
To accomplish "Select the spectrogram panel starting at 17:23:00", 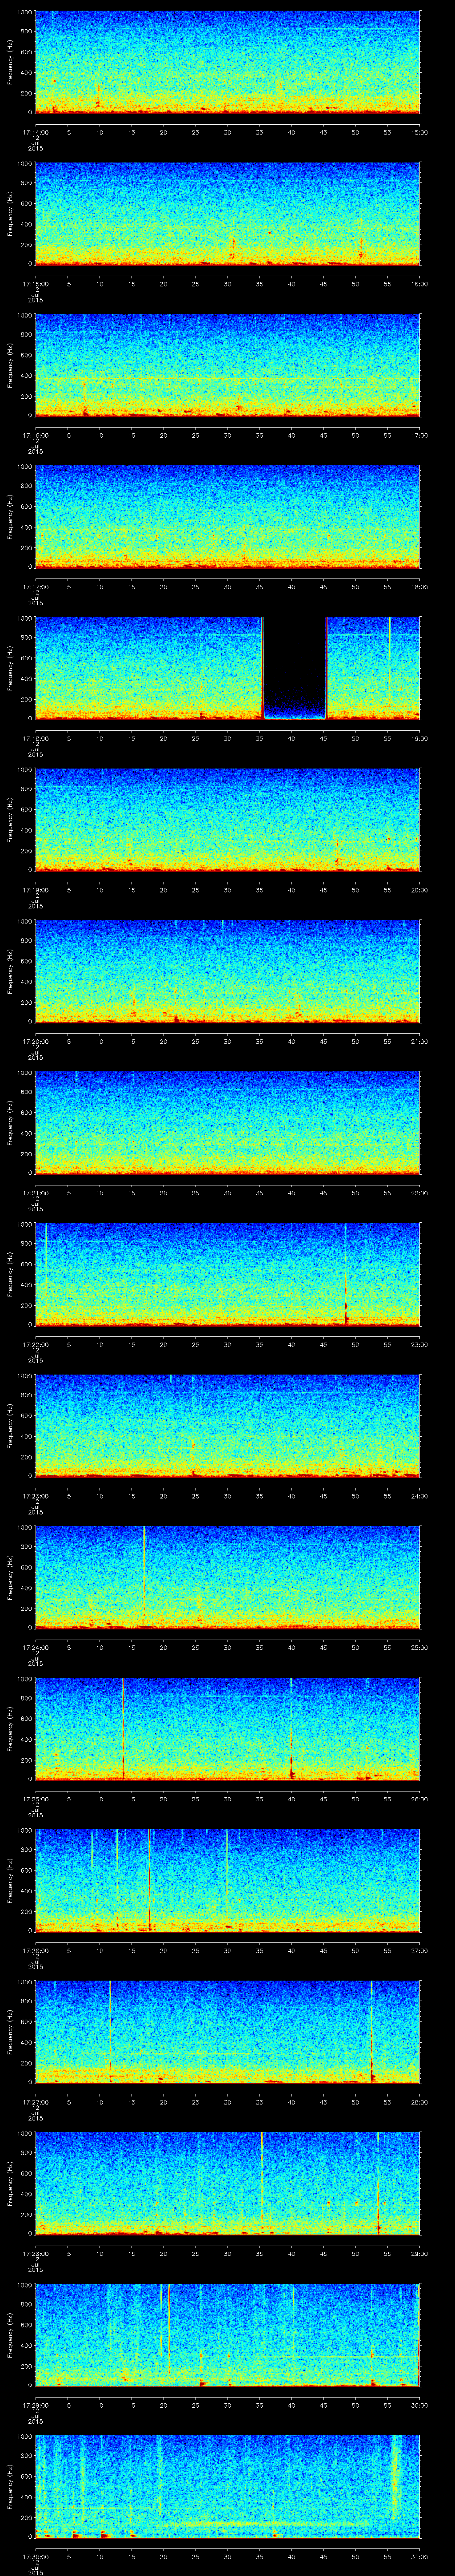I will pyautogui.click(x=228, y=1425).
